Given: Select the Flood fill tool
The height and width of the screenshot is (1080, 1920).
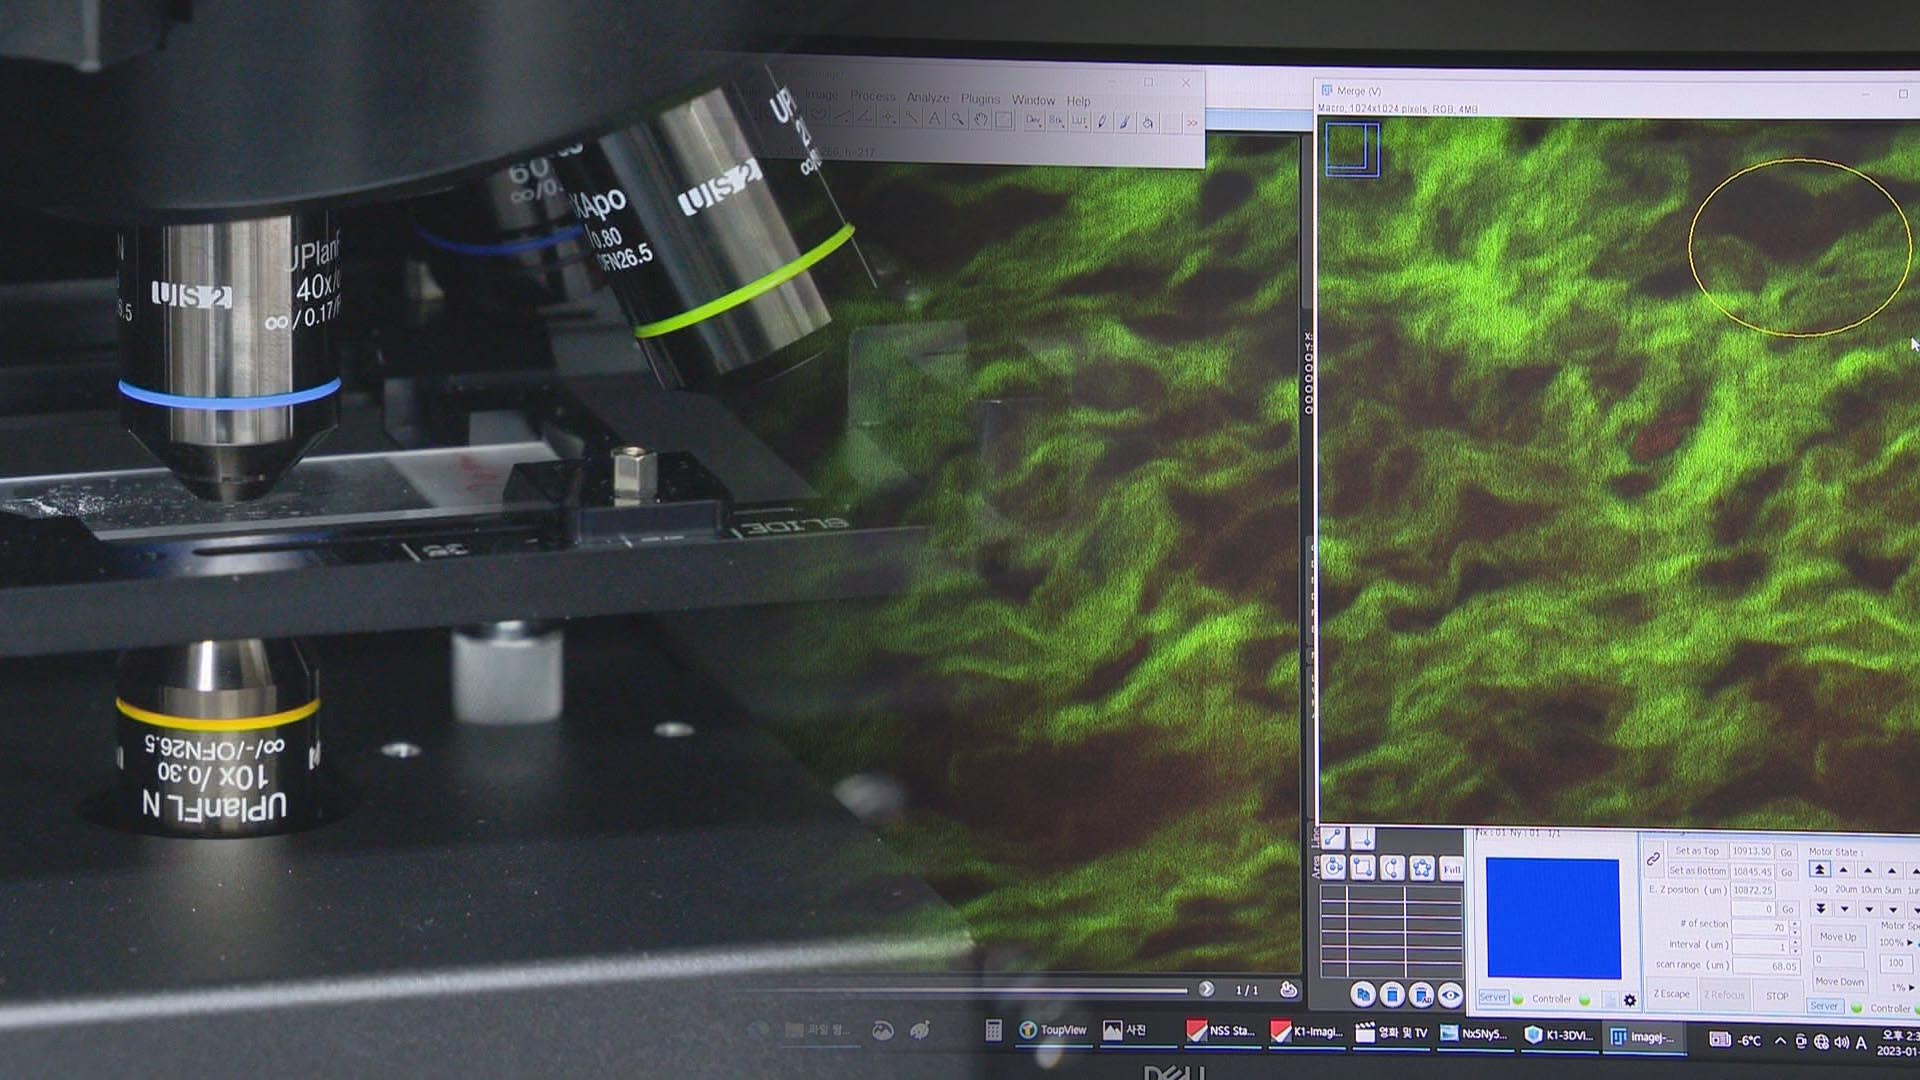Looking at the screenshot, I should click(1148, 123).
